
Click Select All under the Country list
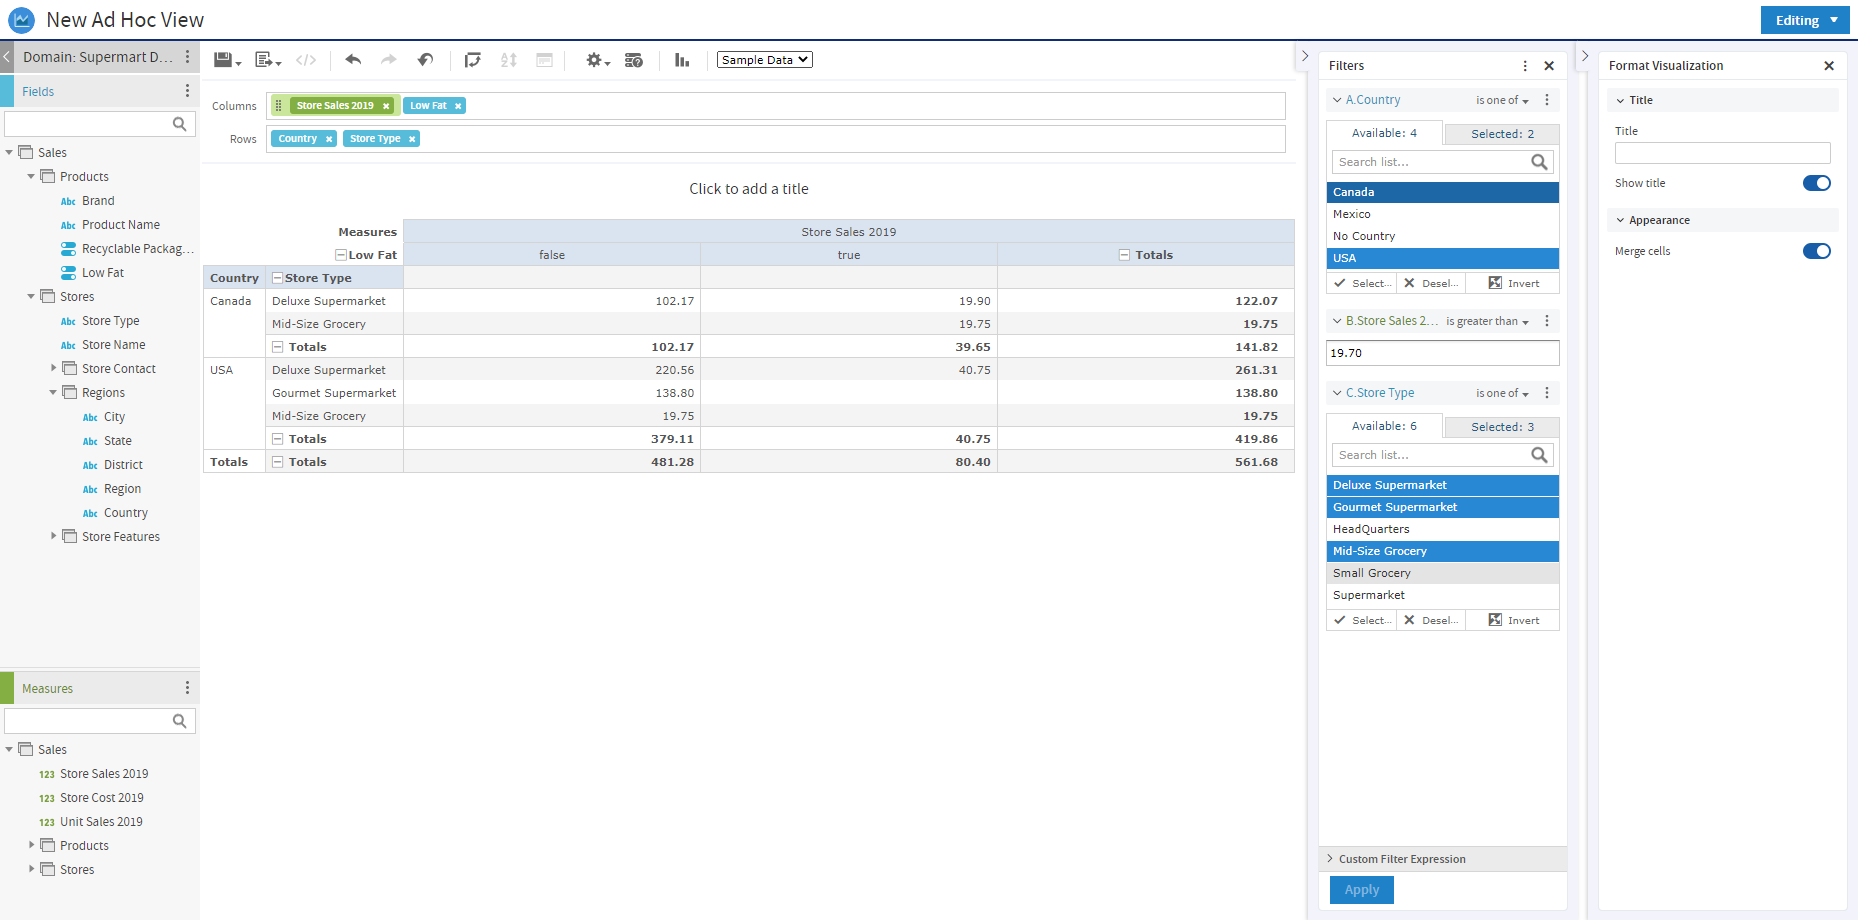tap(1362, 284)
